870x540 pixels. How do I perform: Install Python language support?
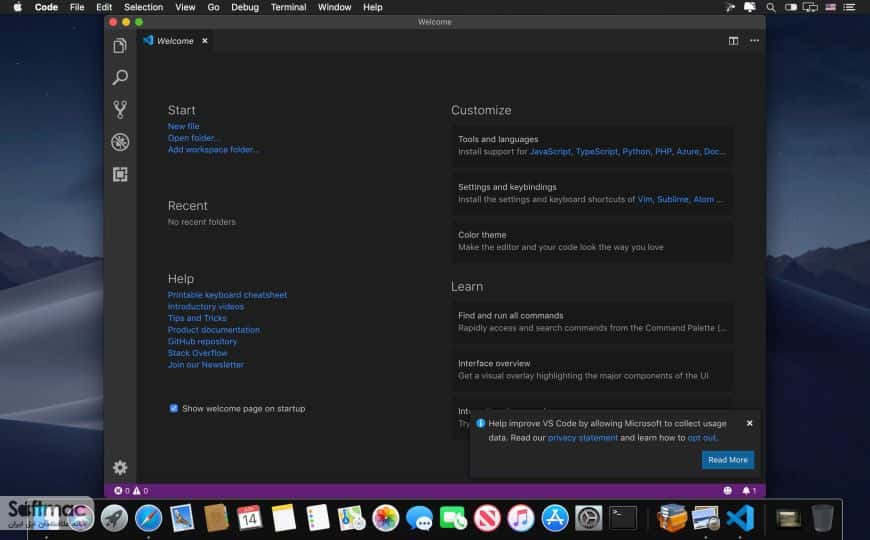click(x=636, y=152)
